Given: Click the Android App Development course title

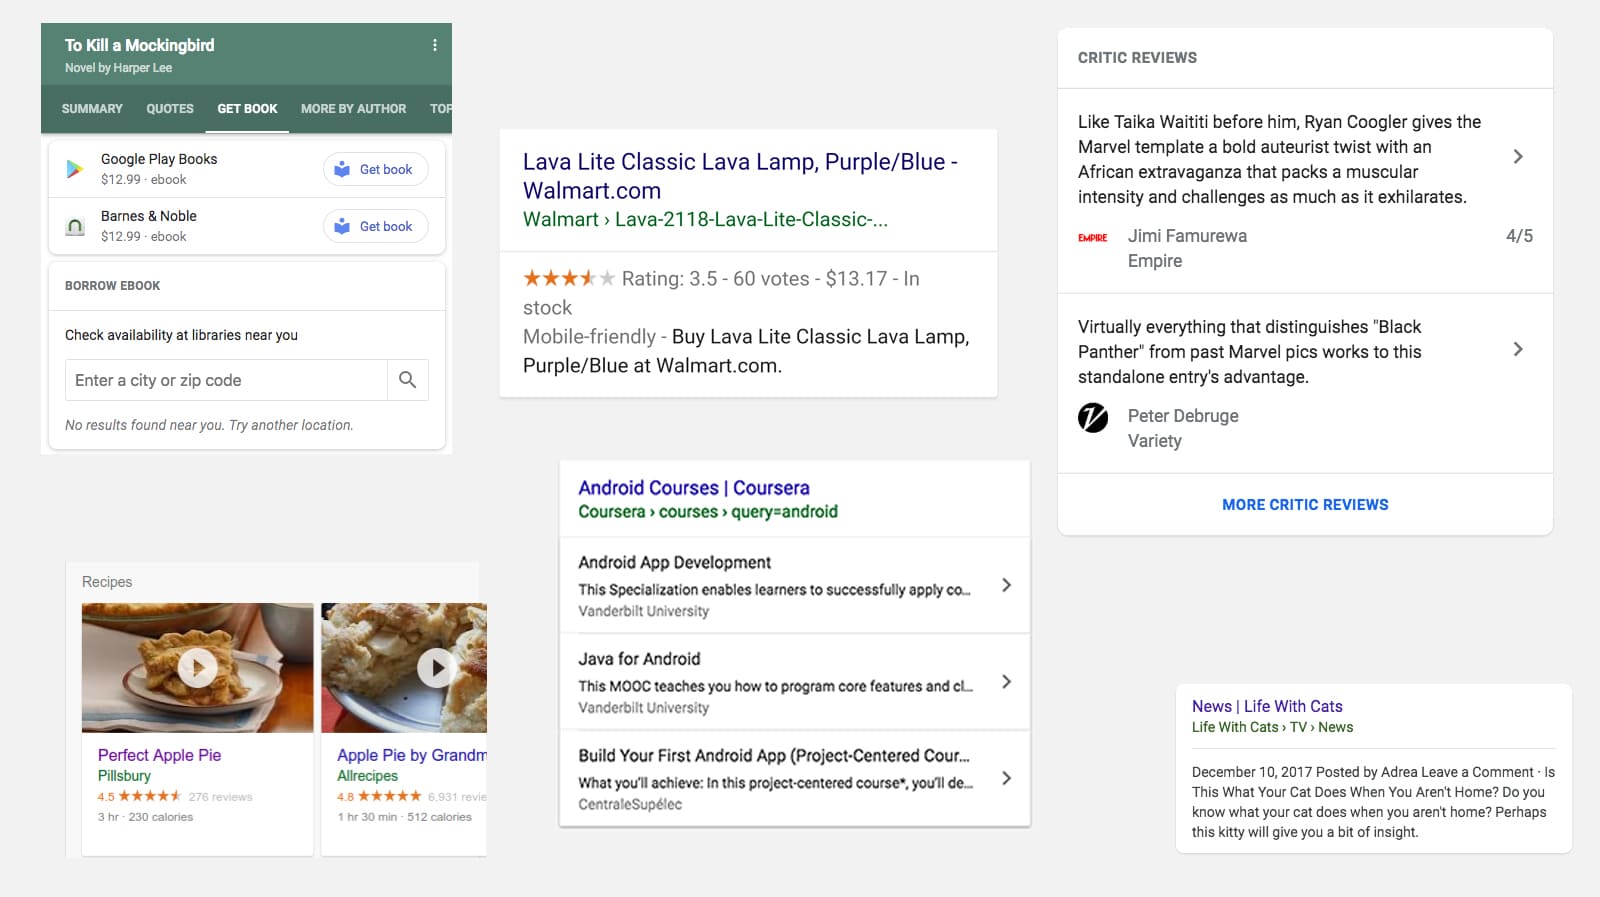Looking at the screenshot, I should (674, 563).
